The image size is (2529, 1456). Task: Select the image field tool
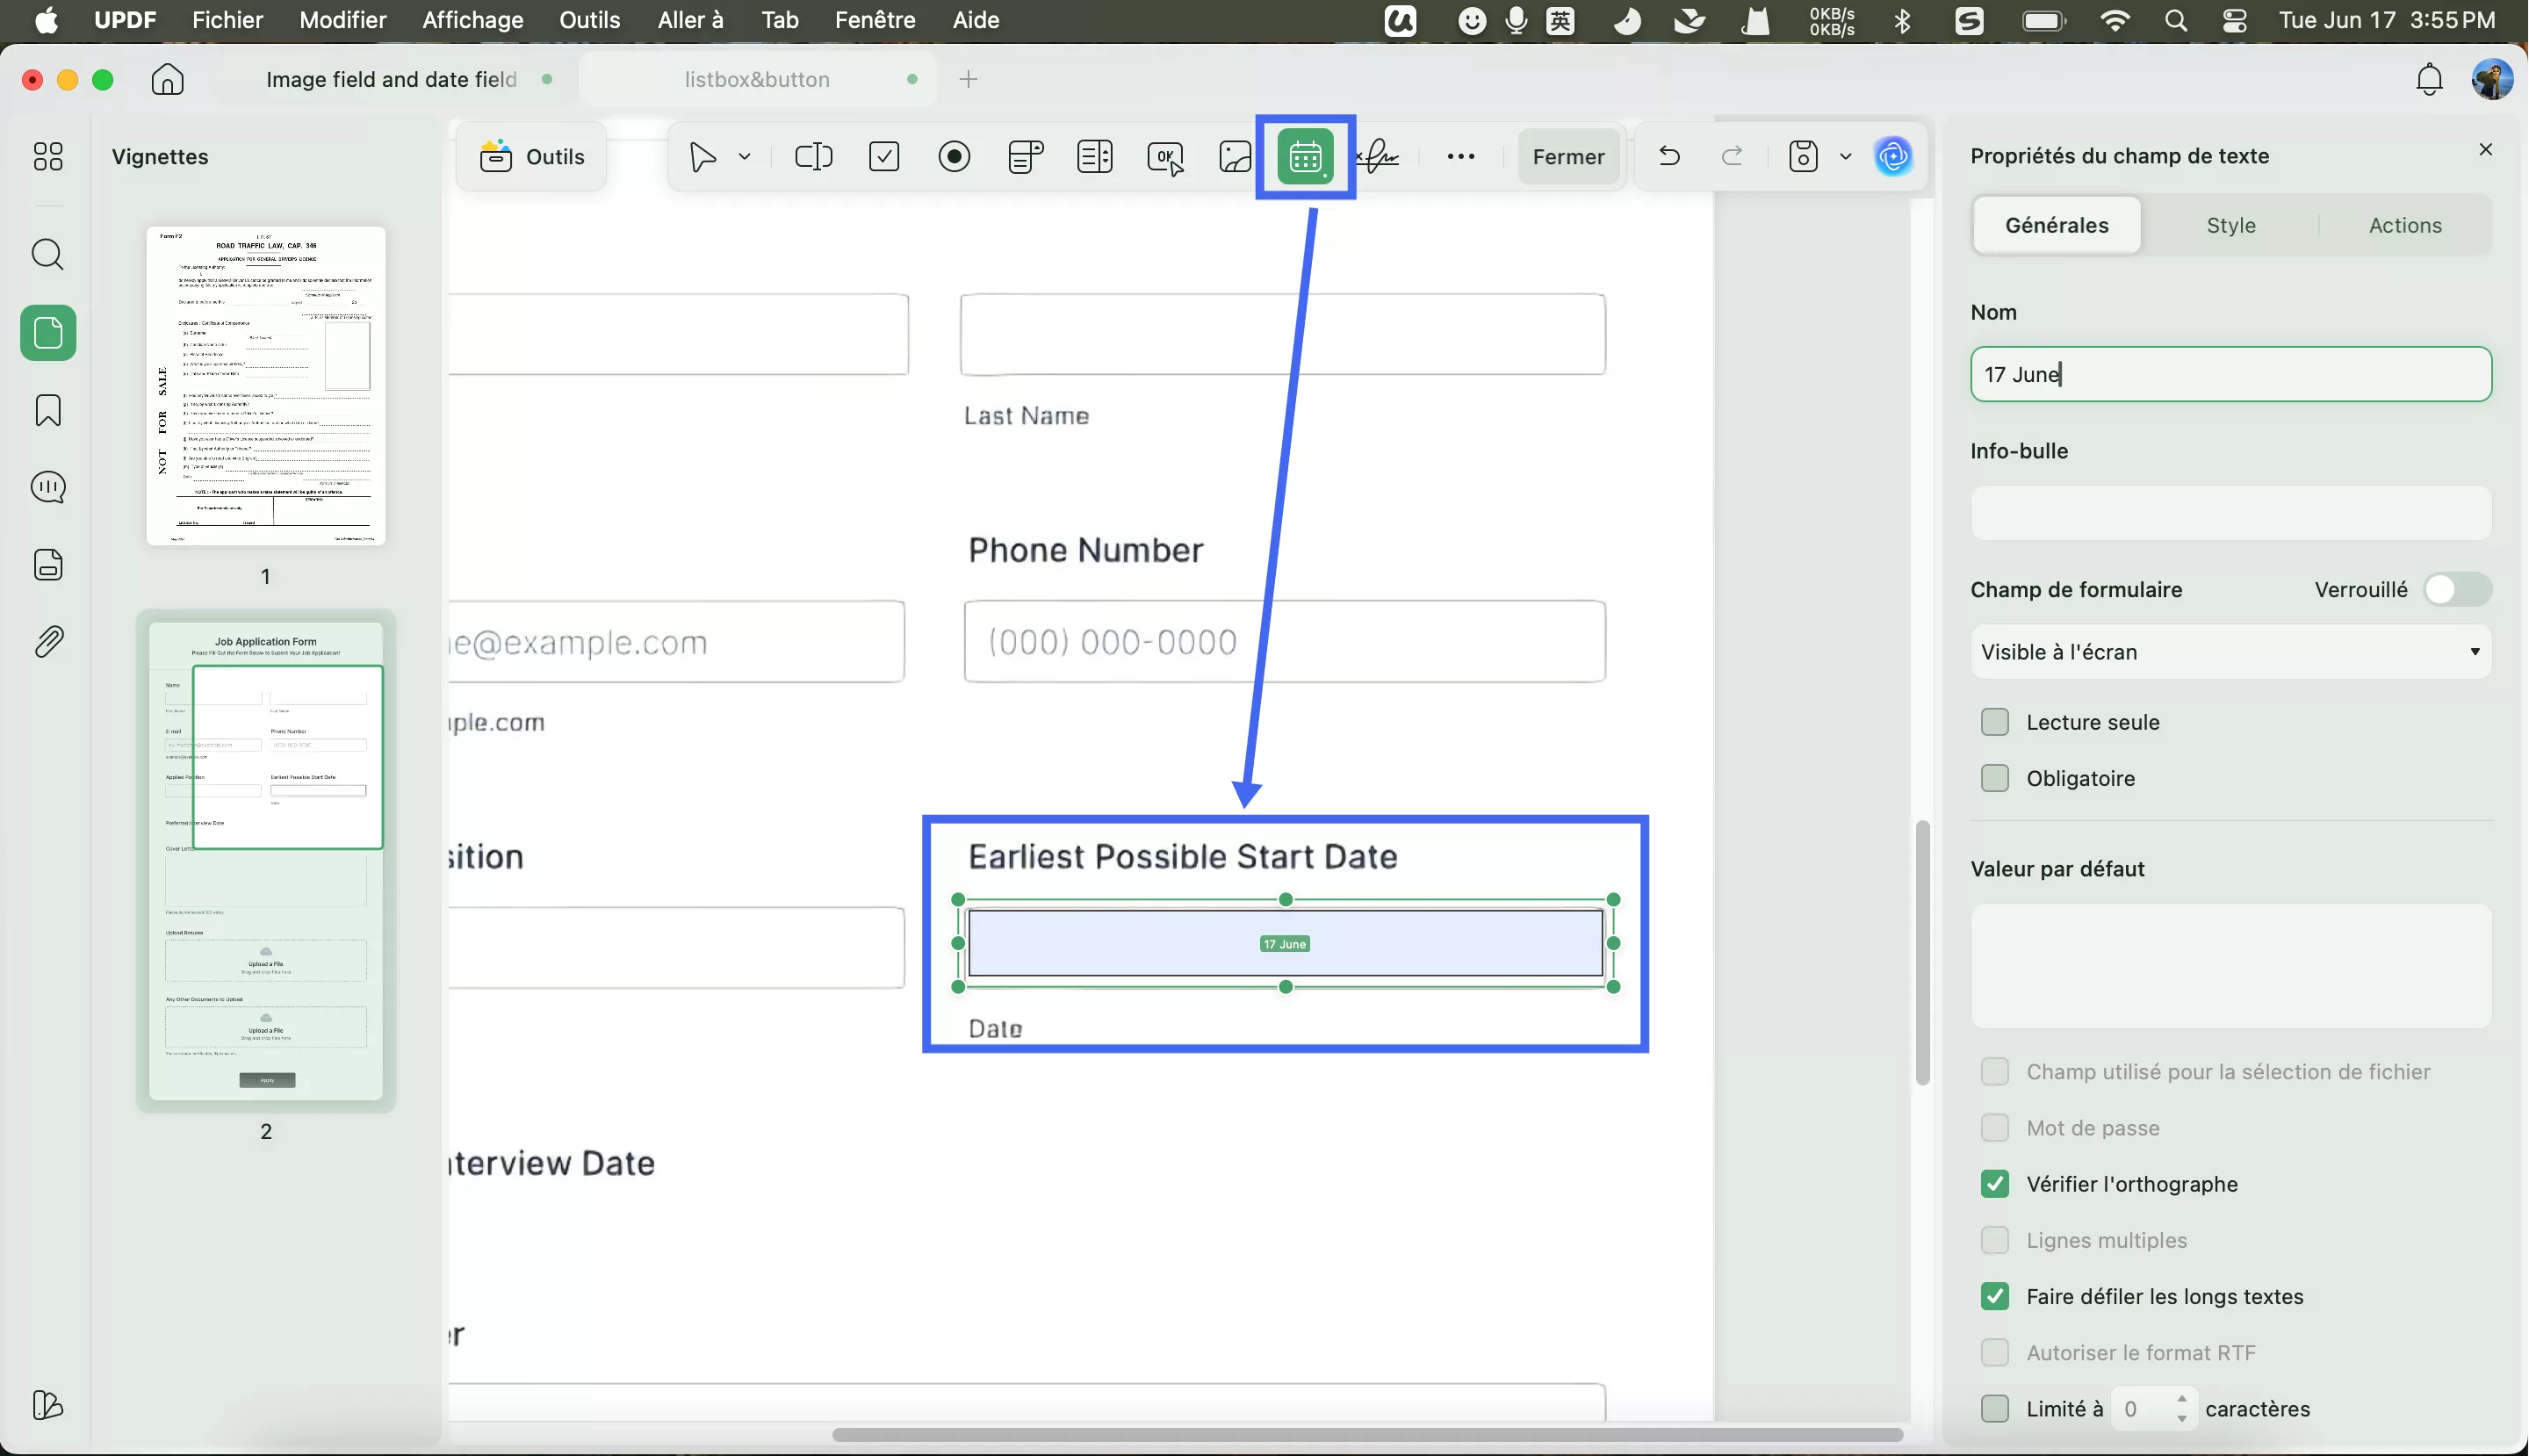(x=1236, y=157)
